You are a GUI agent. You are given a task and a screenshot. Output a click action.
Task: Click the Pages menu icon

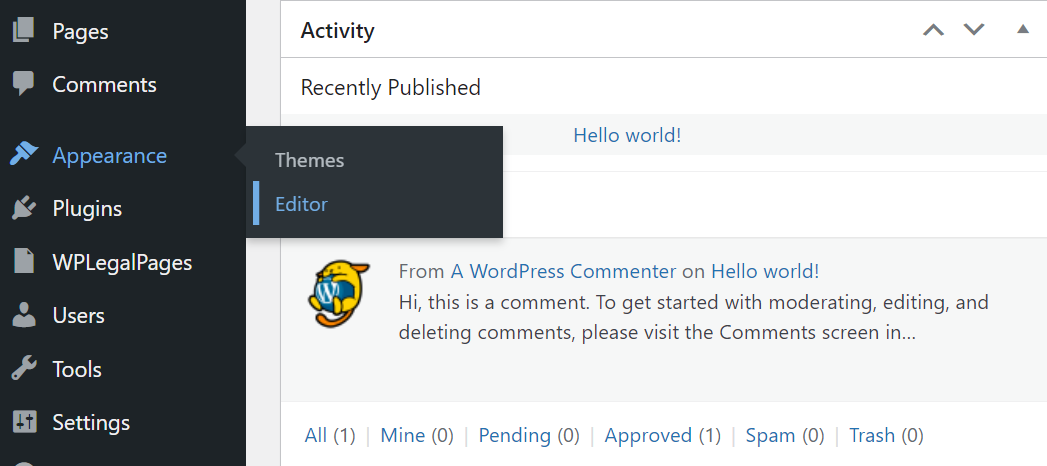click(x=23, y=31)
